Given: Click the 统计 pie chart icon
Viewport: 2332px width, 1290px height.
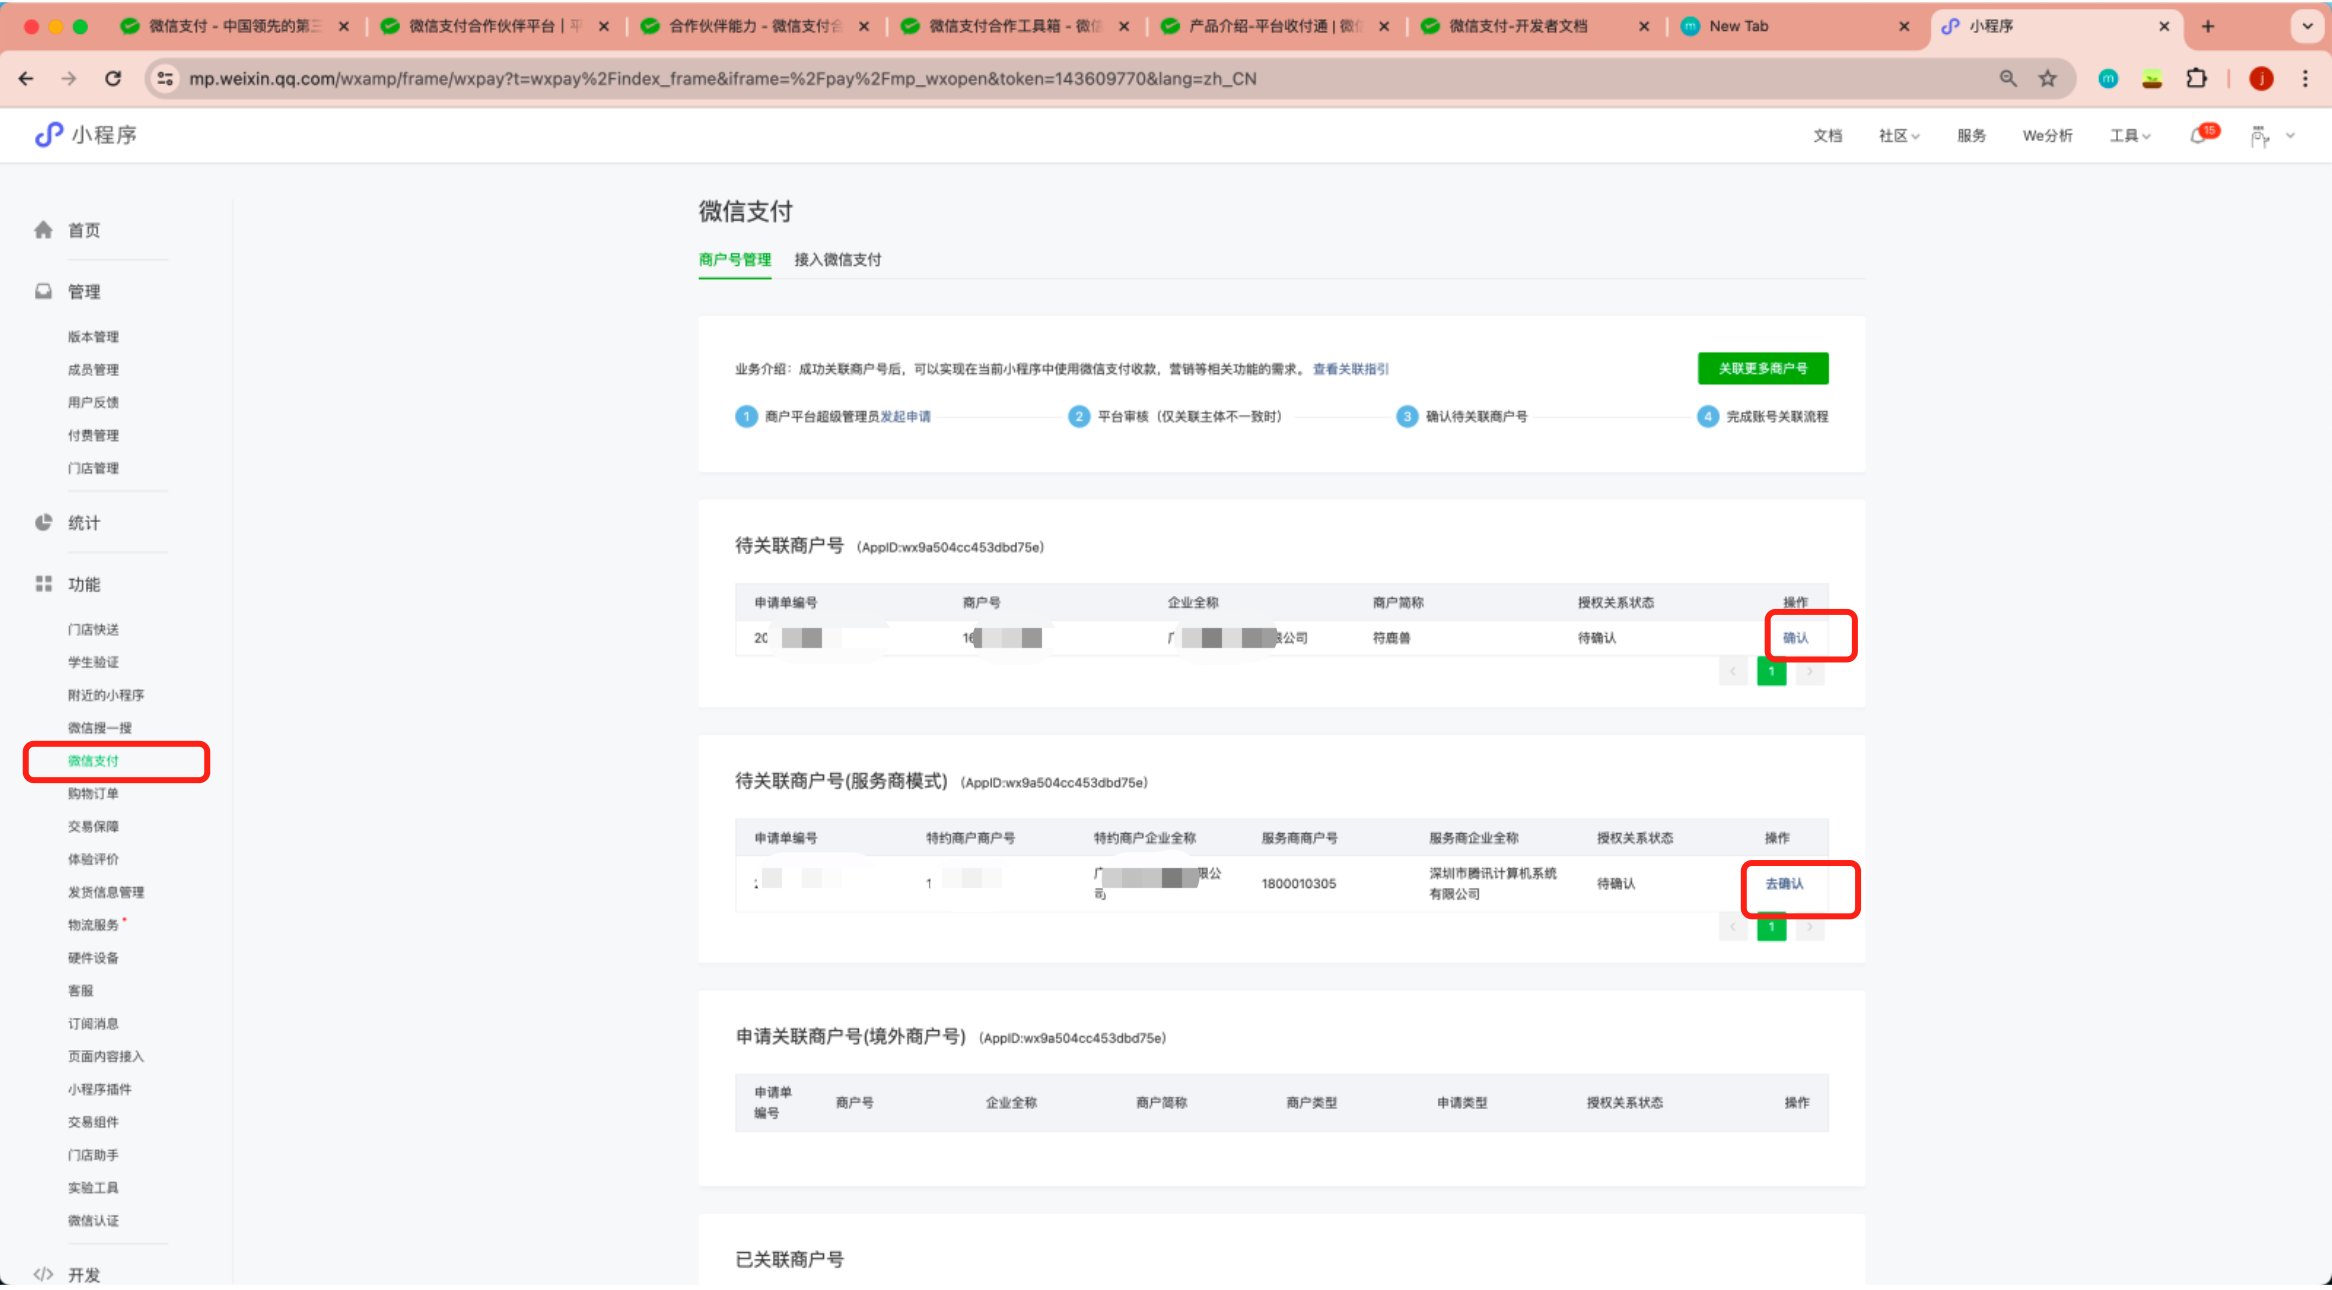Looking at the screenshot, I should click(x=43, y=523).
